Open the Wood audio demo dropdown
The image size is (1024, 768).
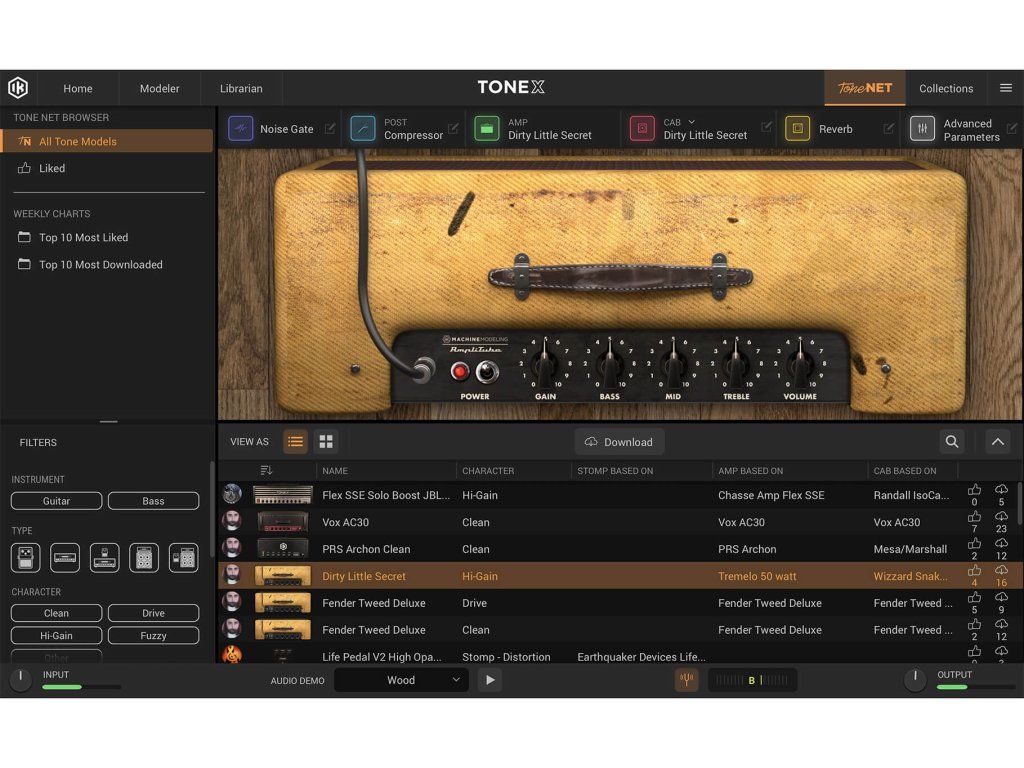tap(401, 680)
